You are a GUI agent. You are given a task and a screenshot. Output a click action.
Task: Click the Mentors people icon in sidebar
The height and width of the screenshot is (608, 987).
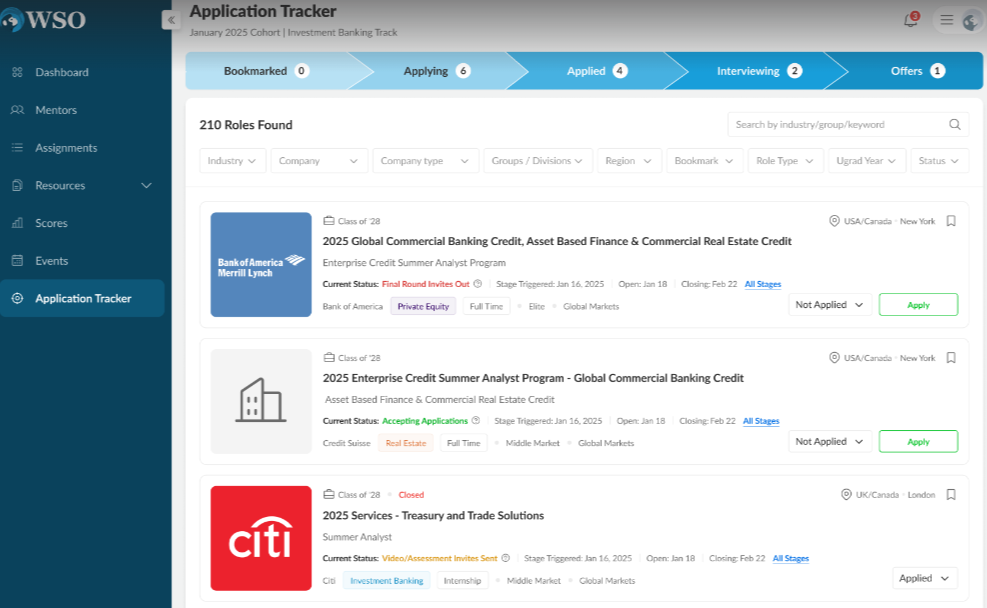17,110
